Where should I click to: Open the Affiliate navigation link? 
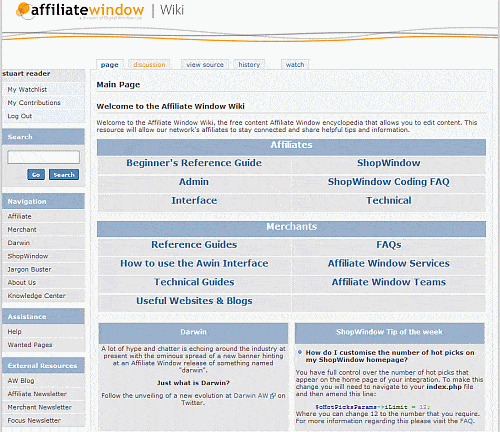pyautogui.click(x=19, y=216)
